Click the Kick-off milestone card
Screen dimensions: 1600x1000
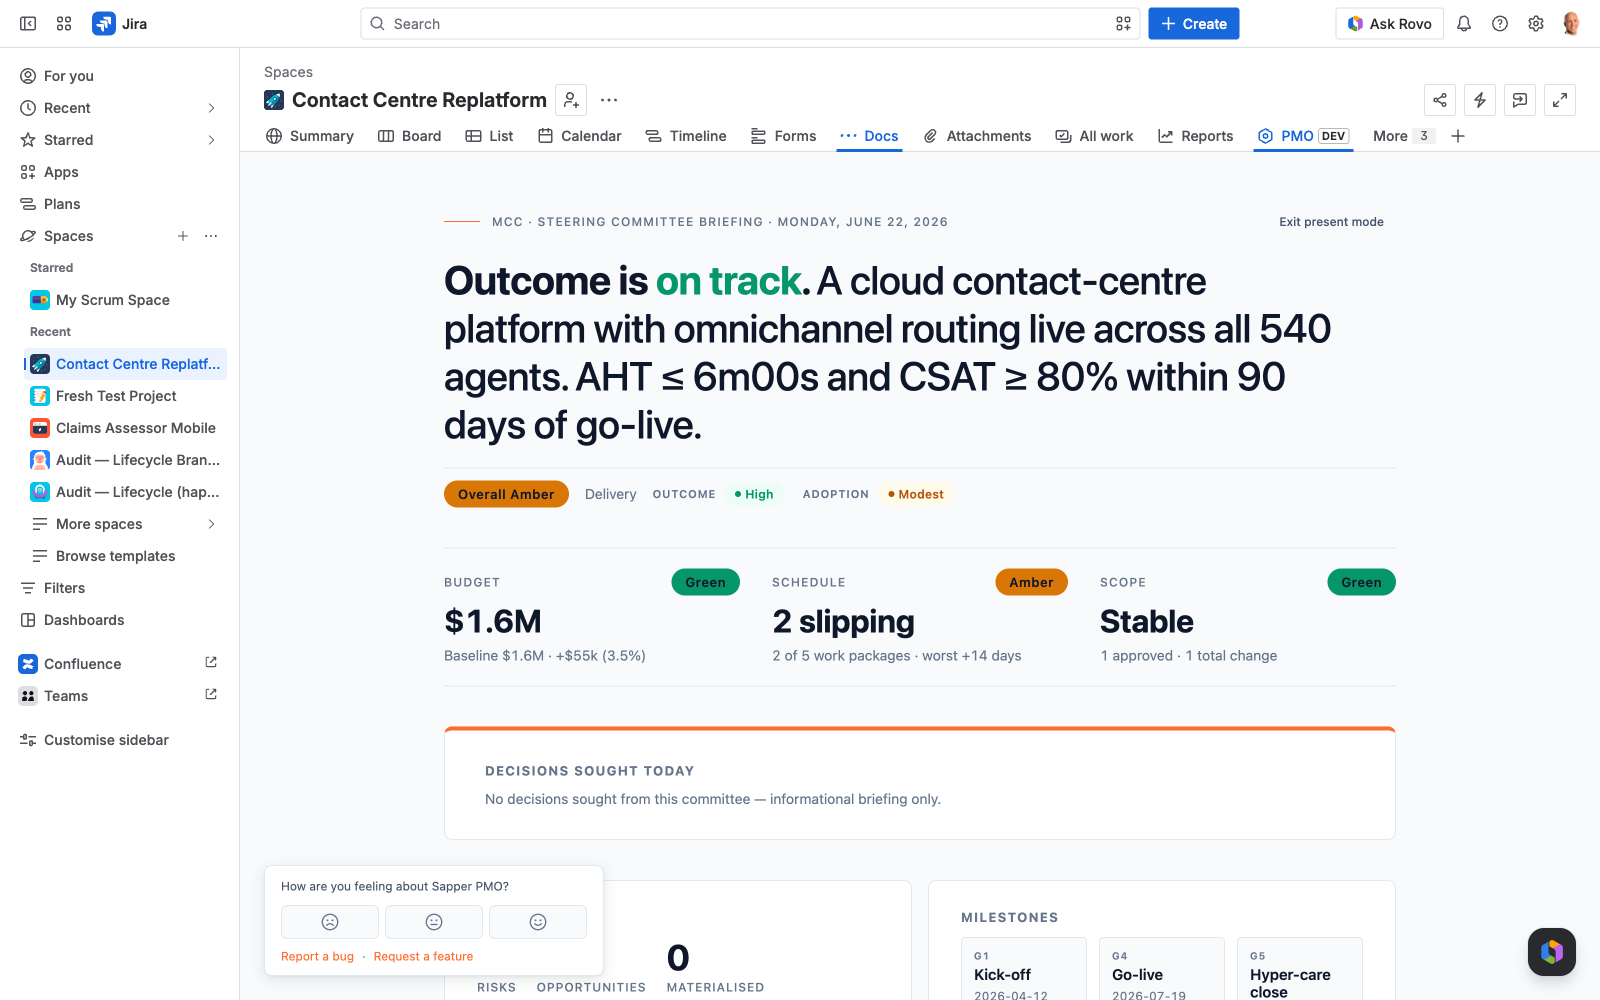click(x=1024, y=968)
